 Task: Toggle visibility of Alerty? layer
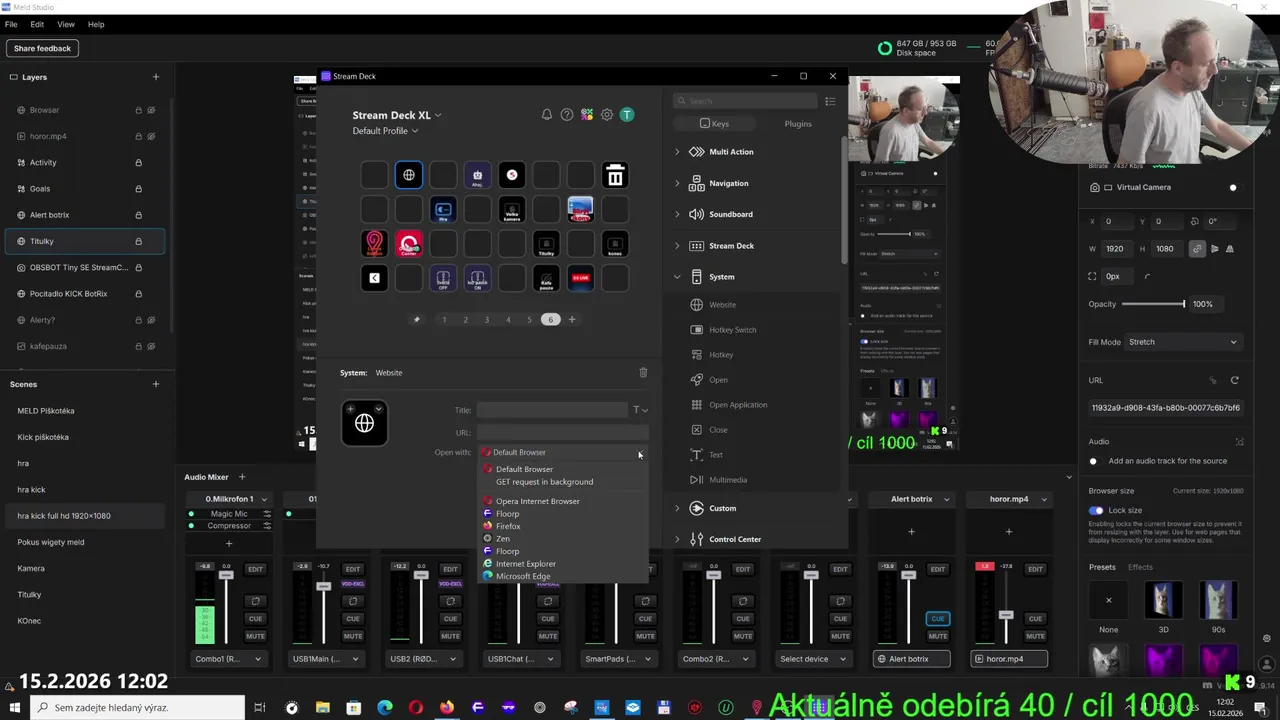tap(151, 320)
